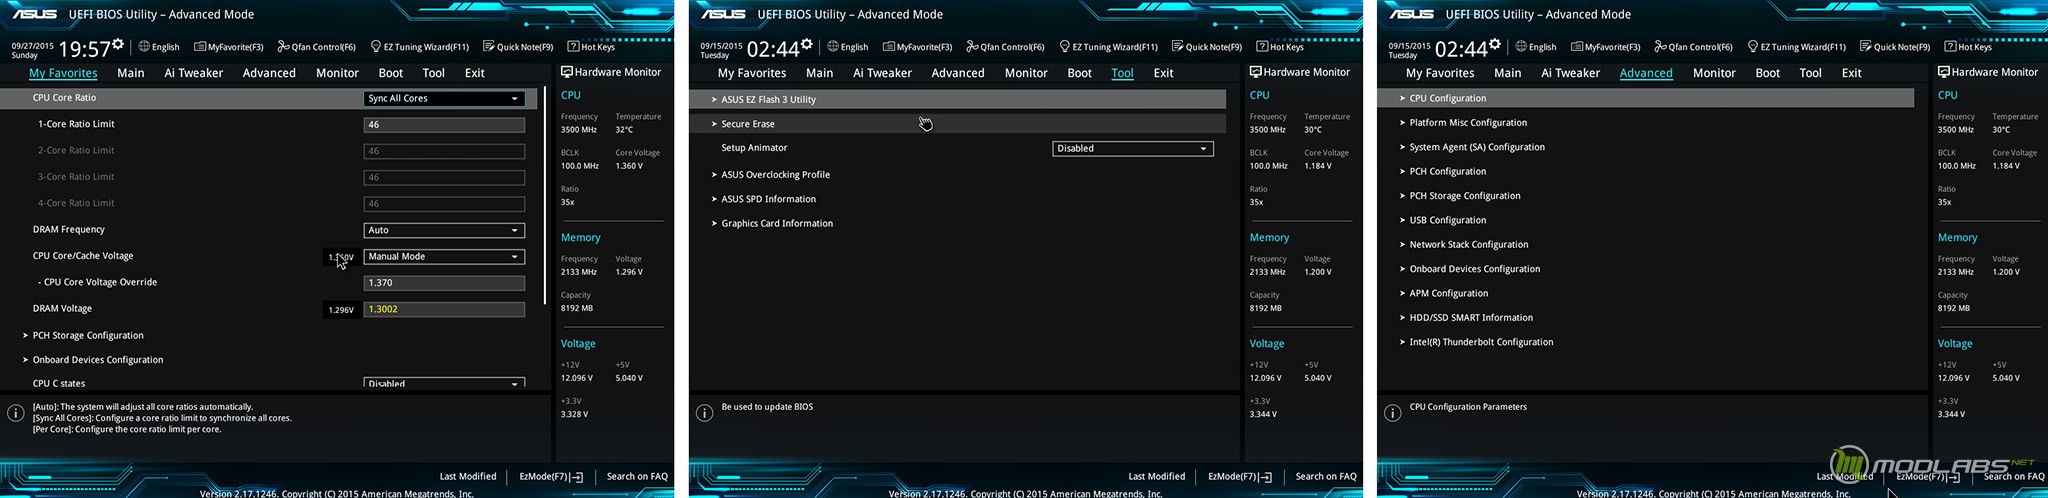
Task: Select the Tool tab on the Advanced screen
Action: click(1810, 73)
